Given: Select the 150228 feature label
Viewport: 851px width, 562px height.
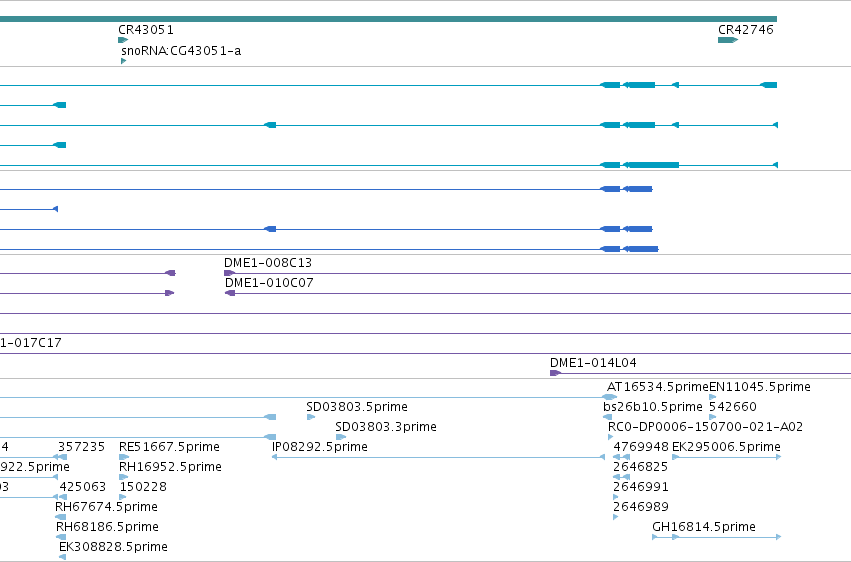Looking at the screenshot, I should pos(143,487).
